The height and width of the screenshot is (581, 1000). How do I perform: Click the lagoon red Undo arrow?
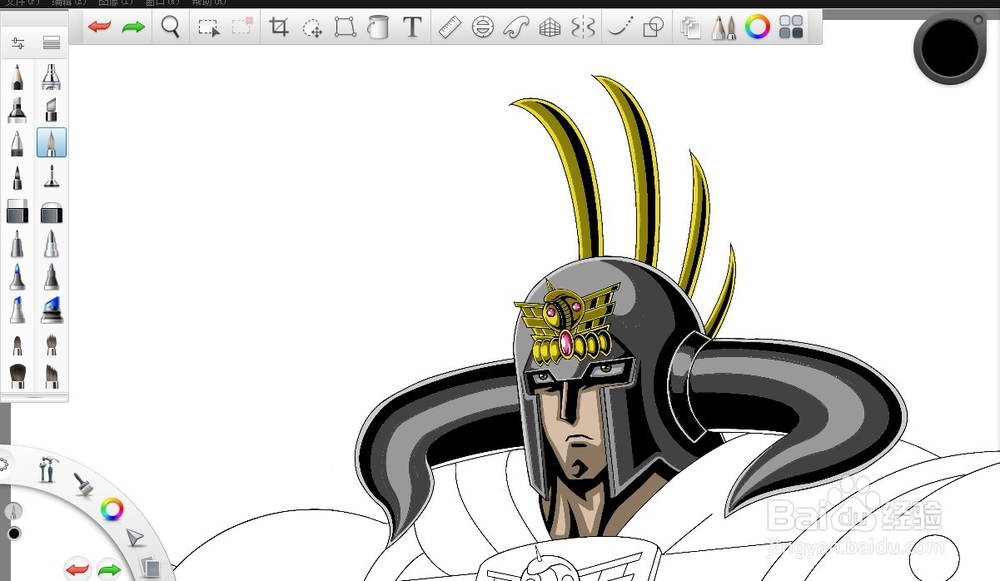[77, 568]
